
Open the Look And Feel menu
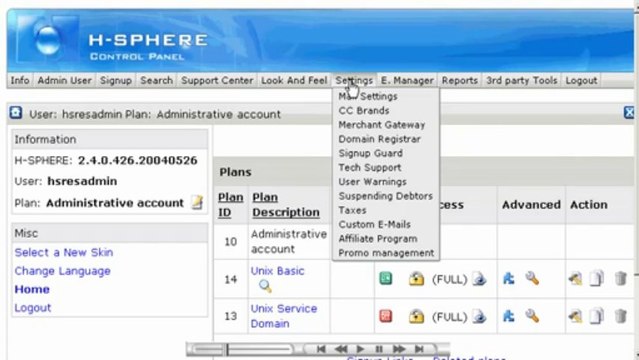pyautogui.click(x=294, y=80)
